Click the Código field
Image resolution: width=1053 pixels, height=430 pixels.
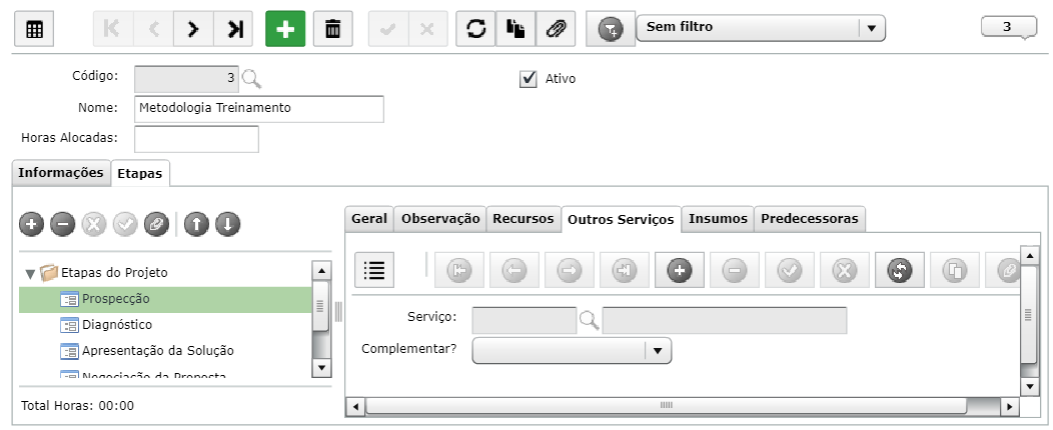pyautogui.click(x=186, y=79)
